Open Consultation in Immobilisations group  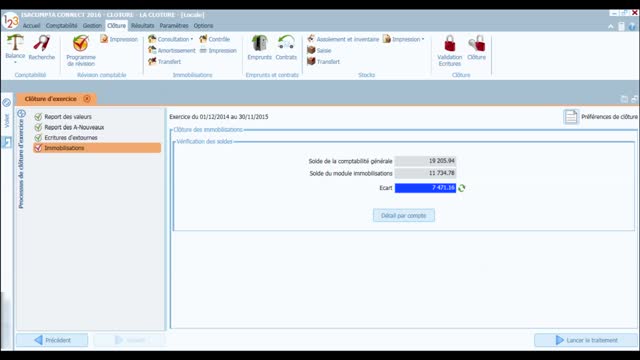tap(170, 39)
